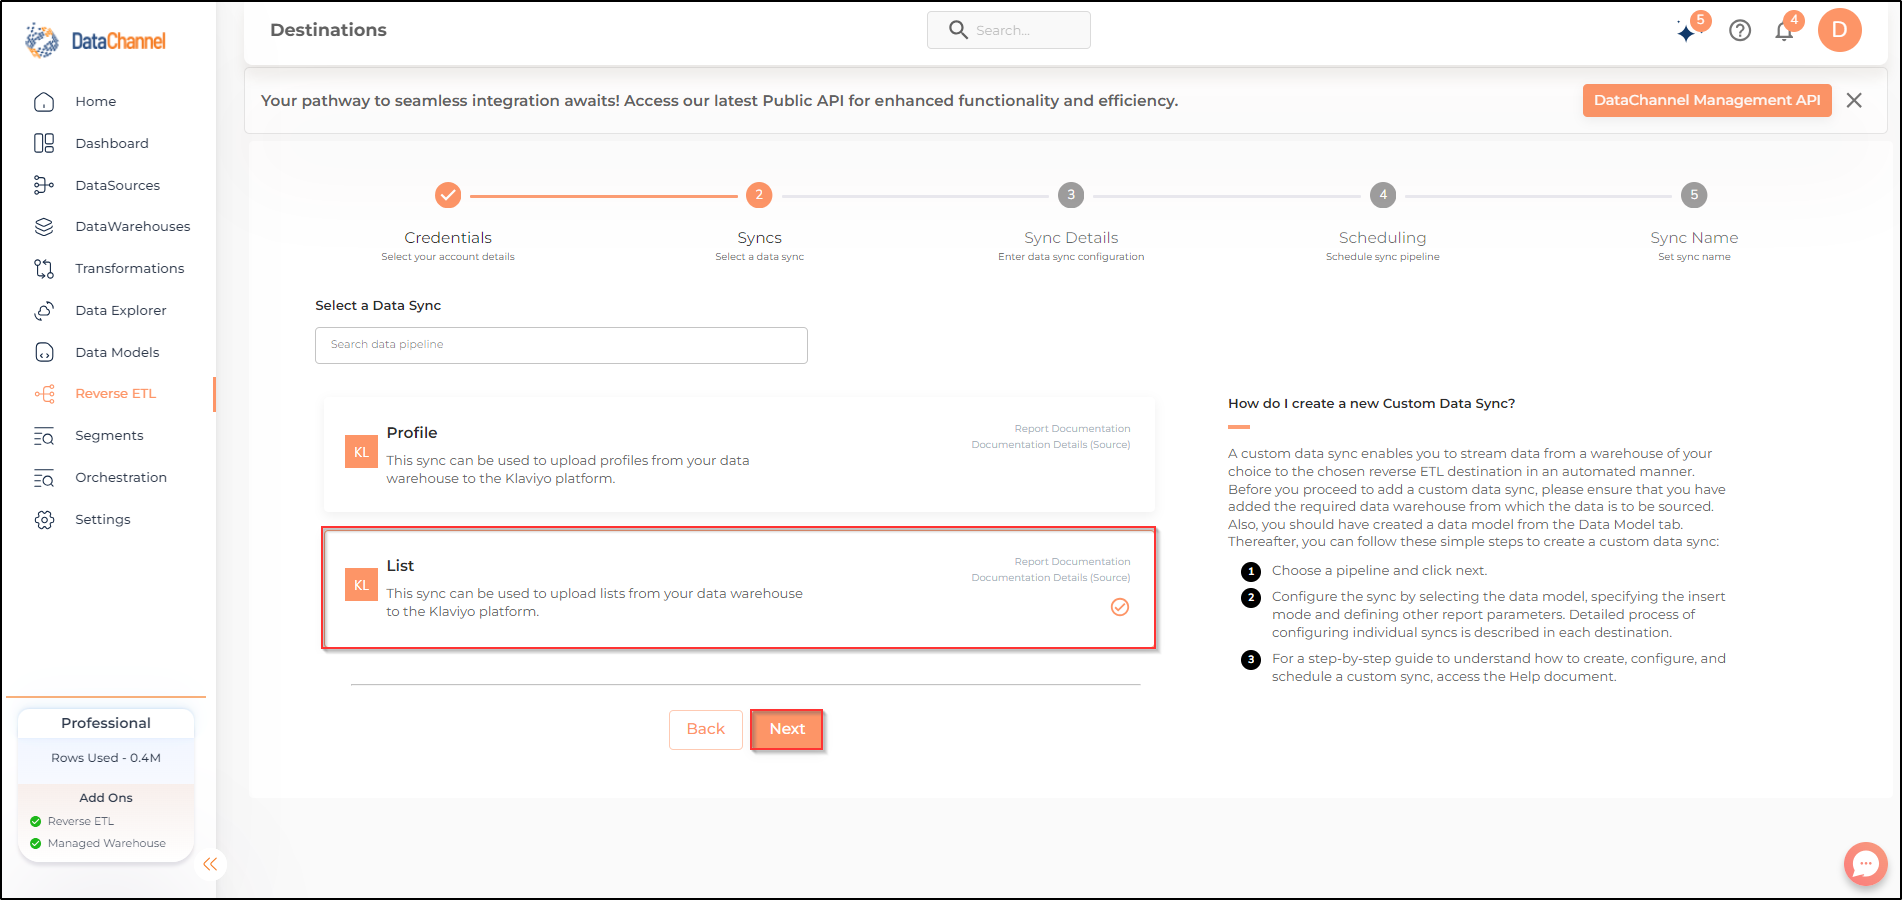Click step 4 Scheduling circle
Image resolution: width=1902 pixels, height=900 pixels.
[x=1383, y=195]
